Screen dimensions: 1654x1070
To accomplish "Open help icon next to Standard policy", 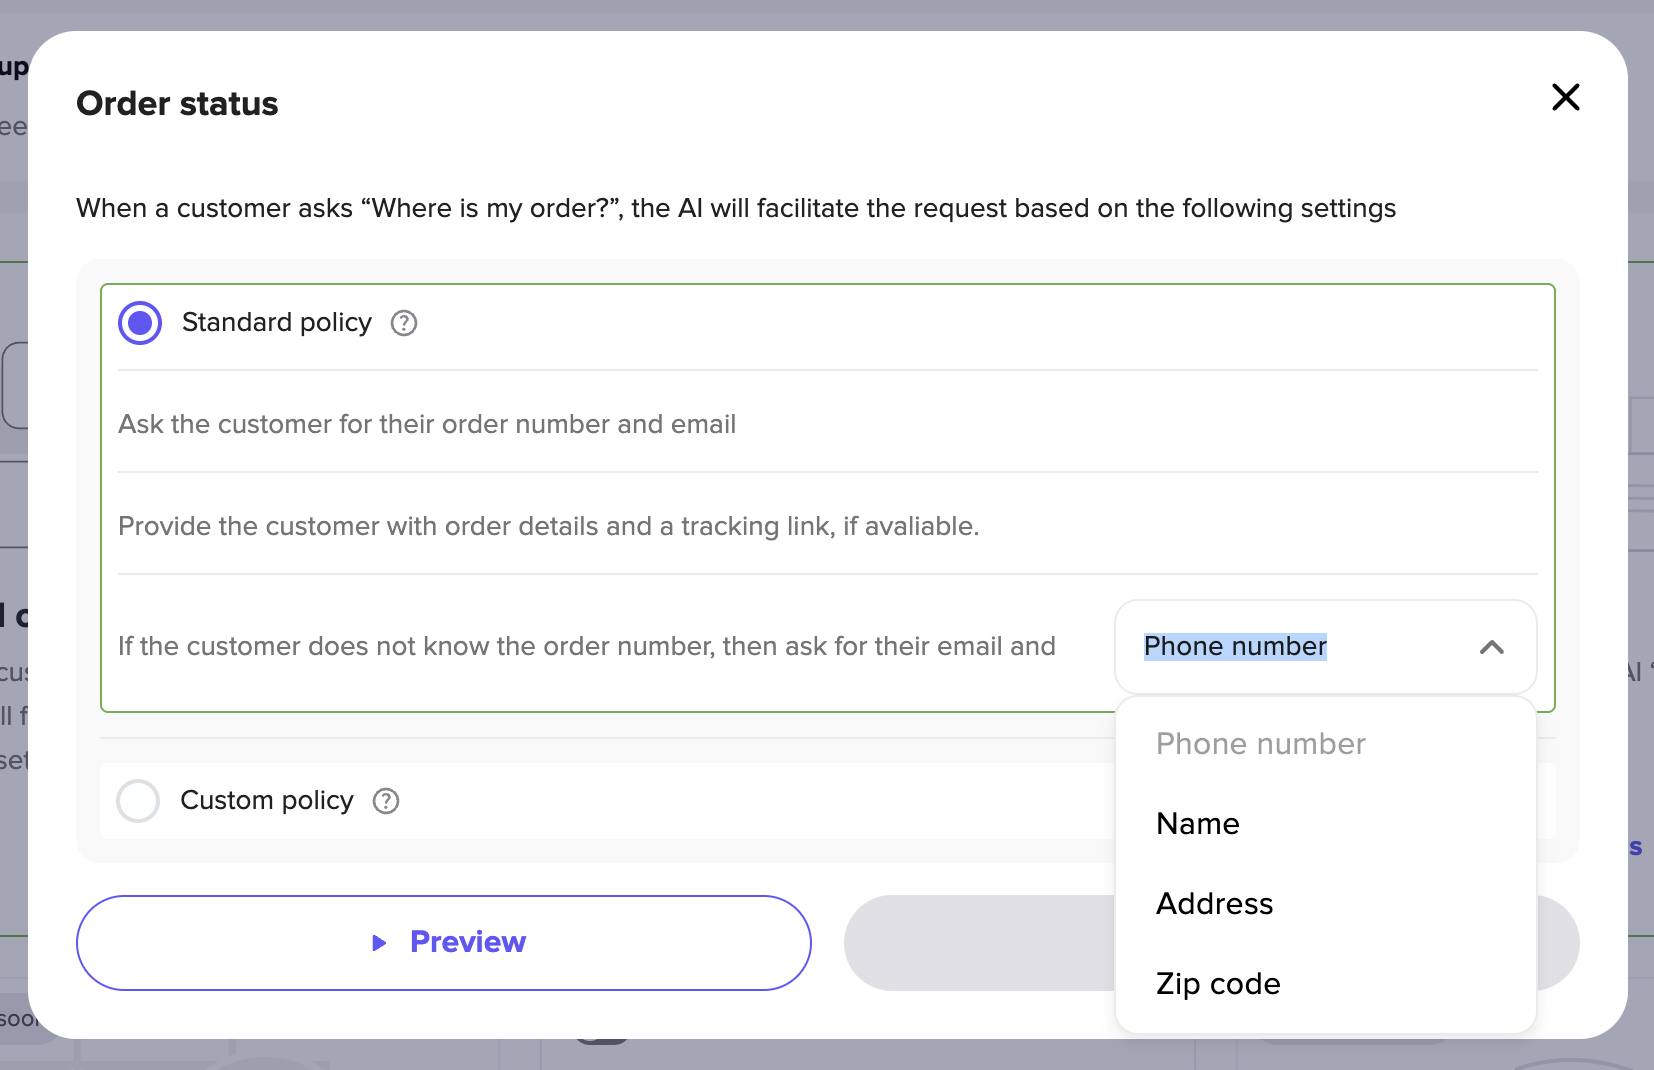I will click(x=404, y=323).
